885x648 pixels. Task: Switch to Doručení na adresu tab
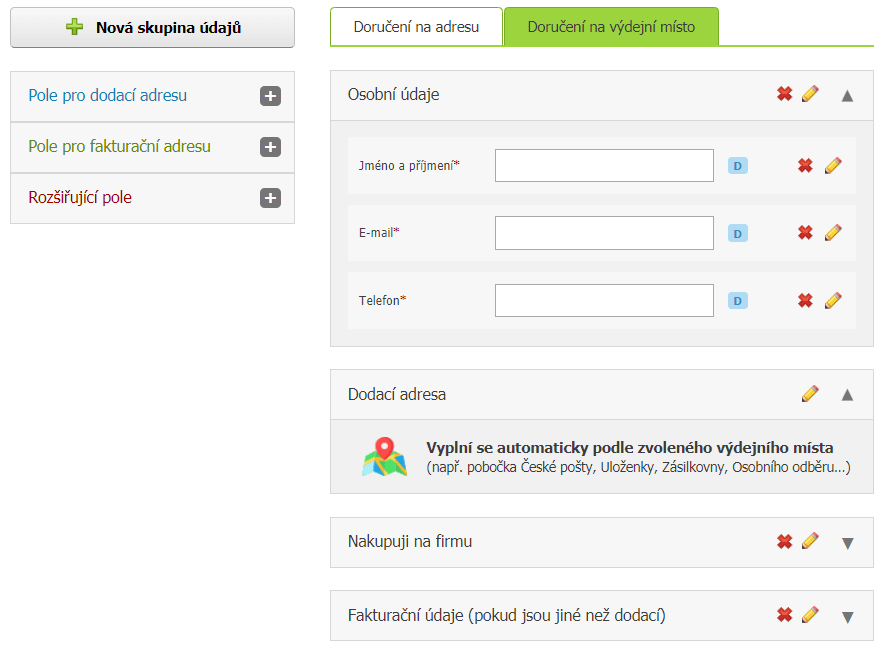(x=417, y=27)
